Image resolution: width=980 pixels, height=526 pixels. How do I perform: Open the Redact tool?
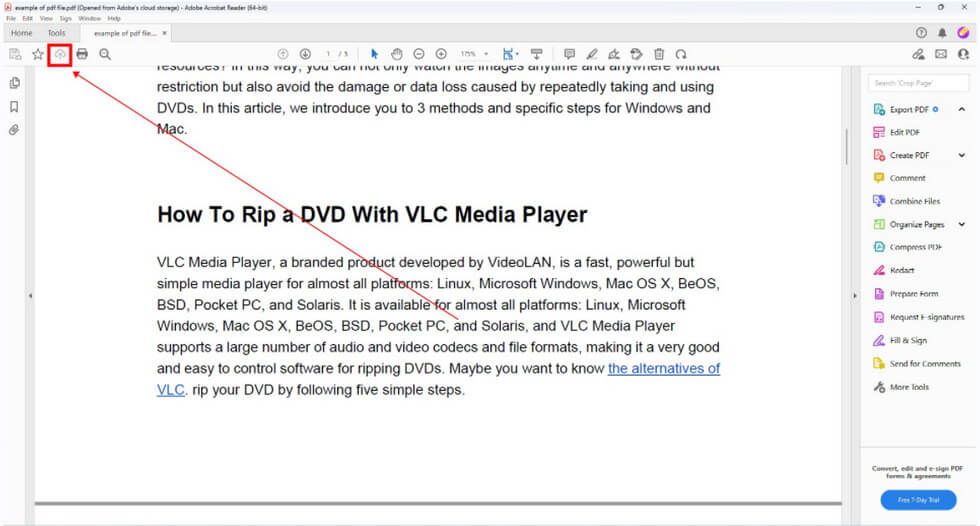(894, 270)
